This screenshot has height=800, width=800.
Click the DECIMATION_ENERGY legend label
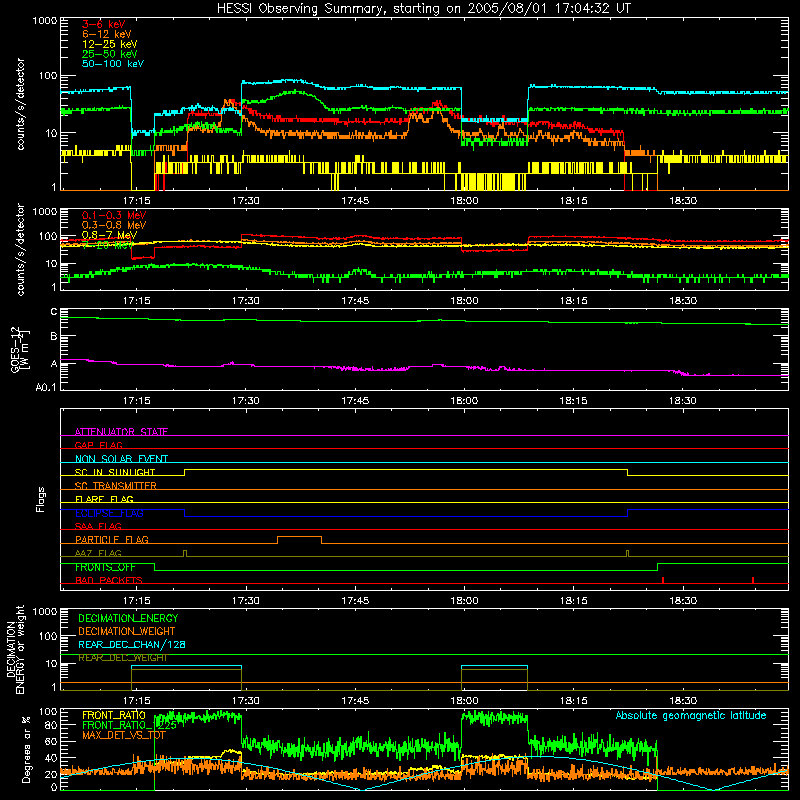[x=128, y=618]
